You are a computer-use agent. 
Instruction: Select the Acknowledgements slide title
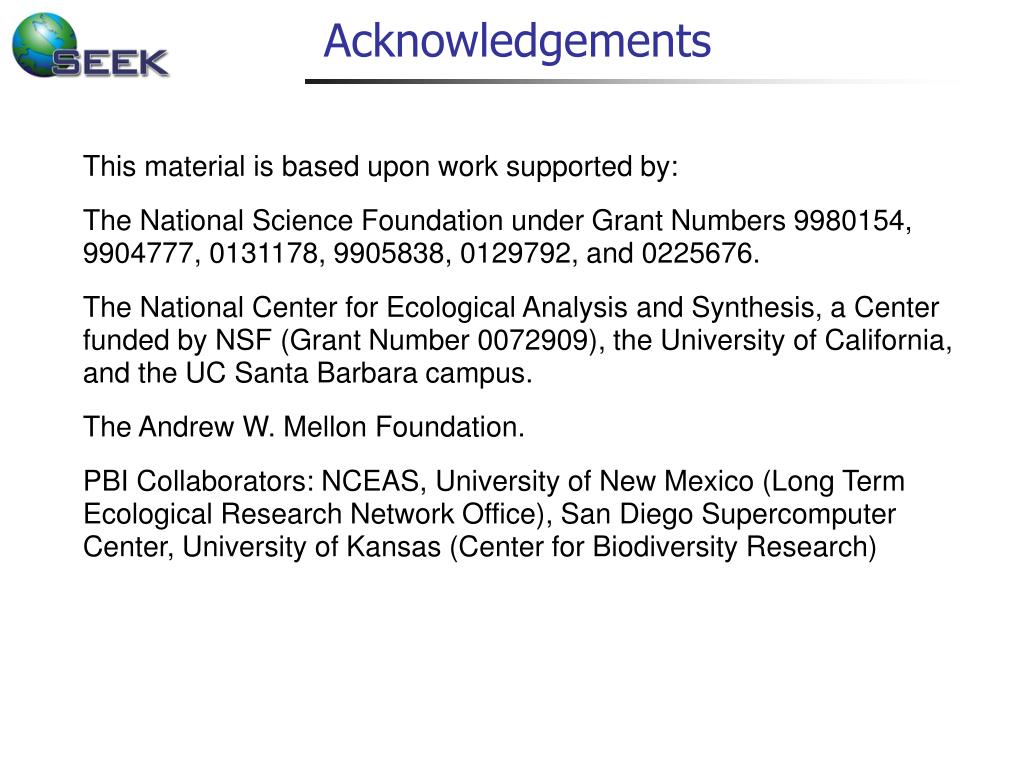coord(517,41)
